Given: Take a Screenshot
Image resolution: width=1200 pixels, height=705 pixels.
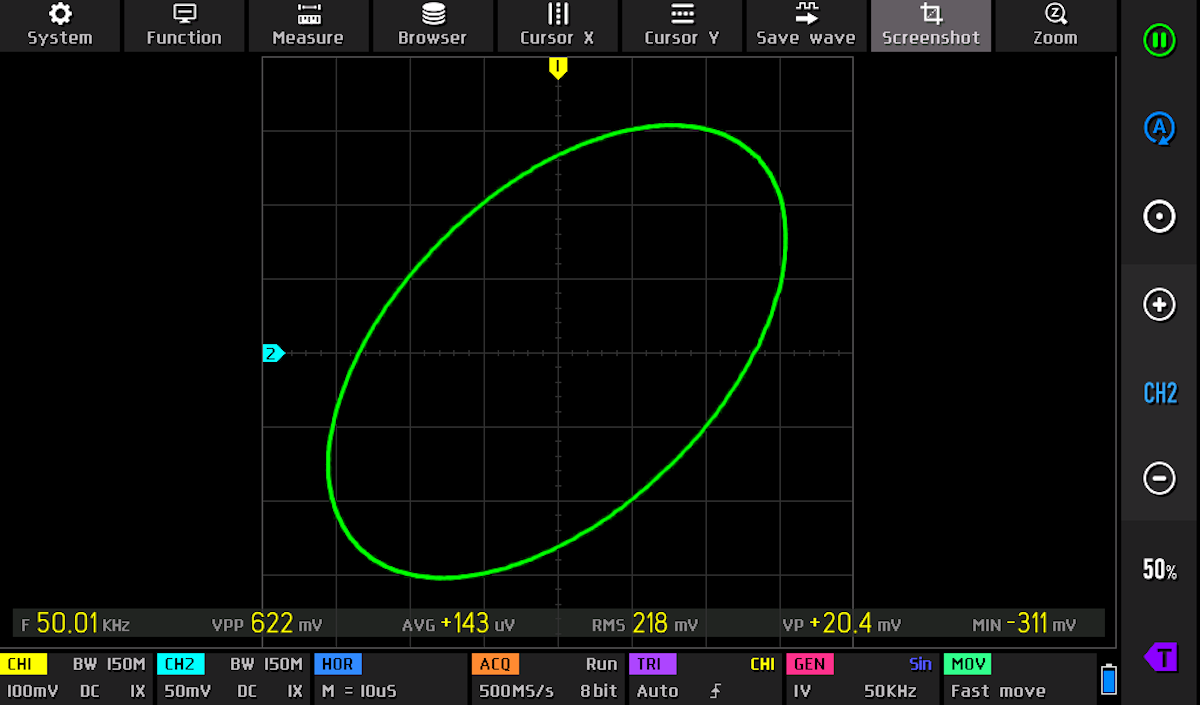Looking at the screenshot, I should [931, 26].
